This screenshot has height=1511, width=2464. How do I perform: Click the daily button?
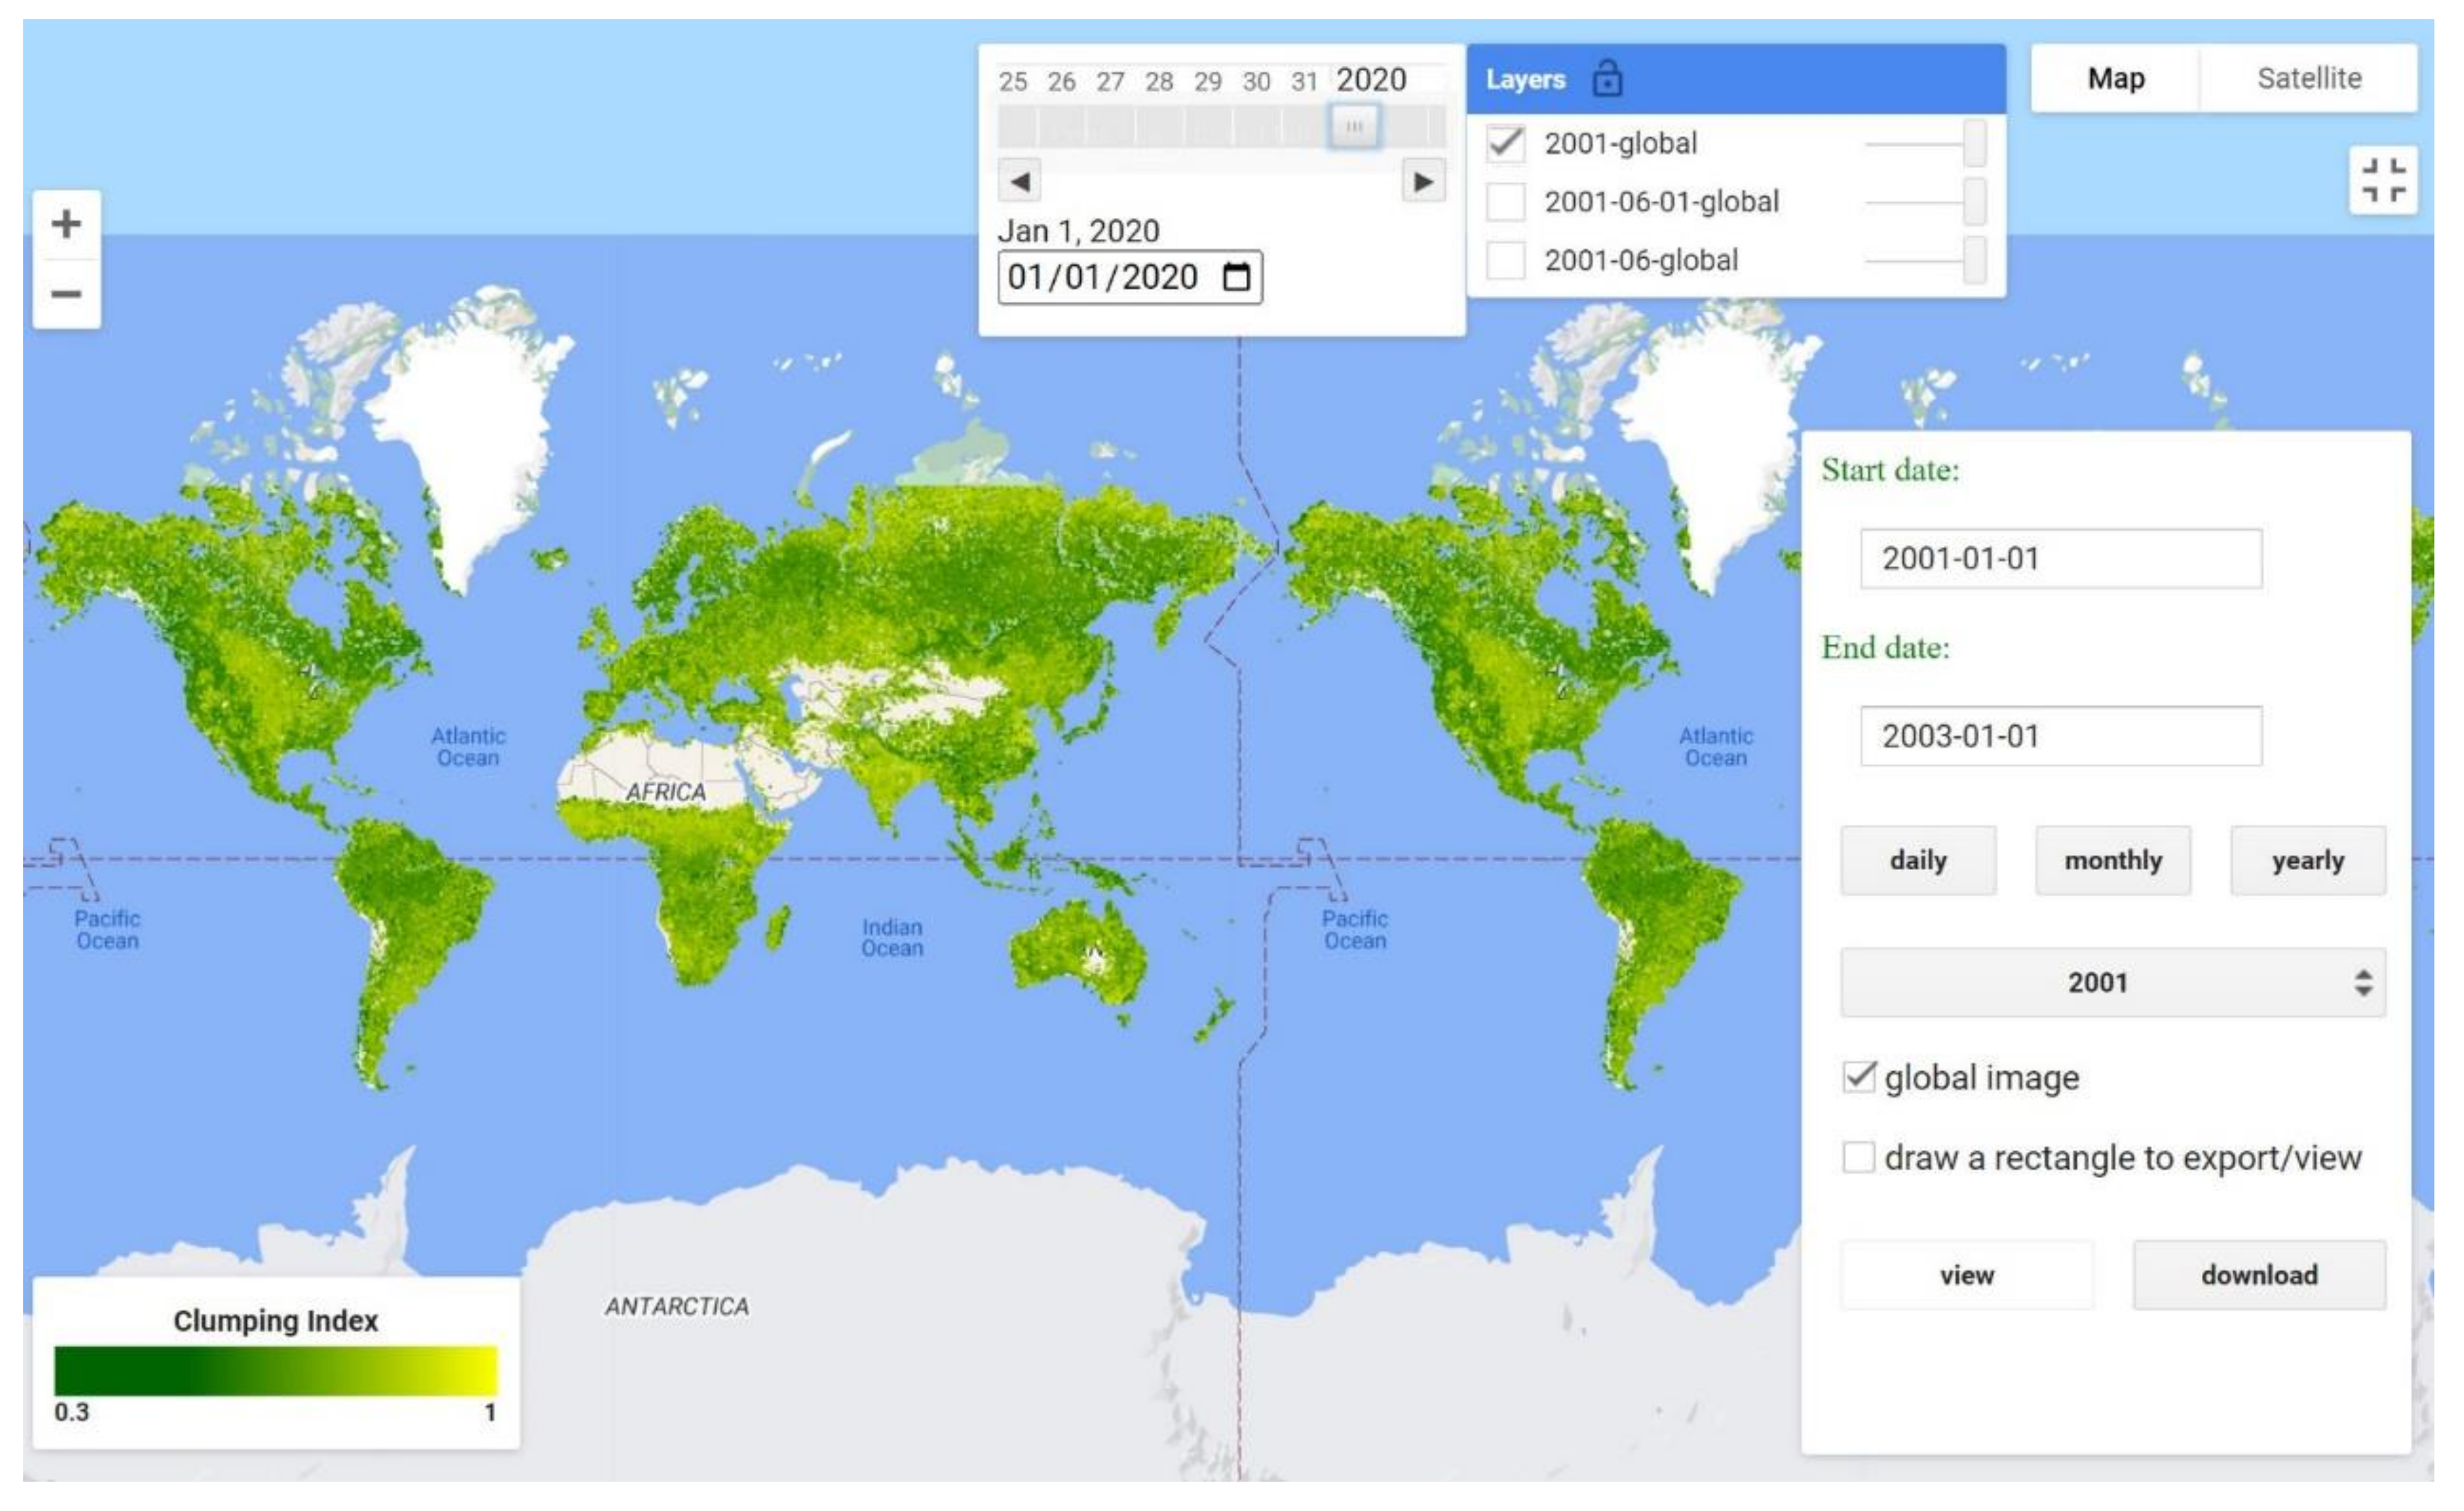pyautogui.click(x=1918, y=860)
